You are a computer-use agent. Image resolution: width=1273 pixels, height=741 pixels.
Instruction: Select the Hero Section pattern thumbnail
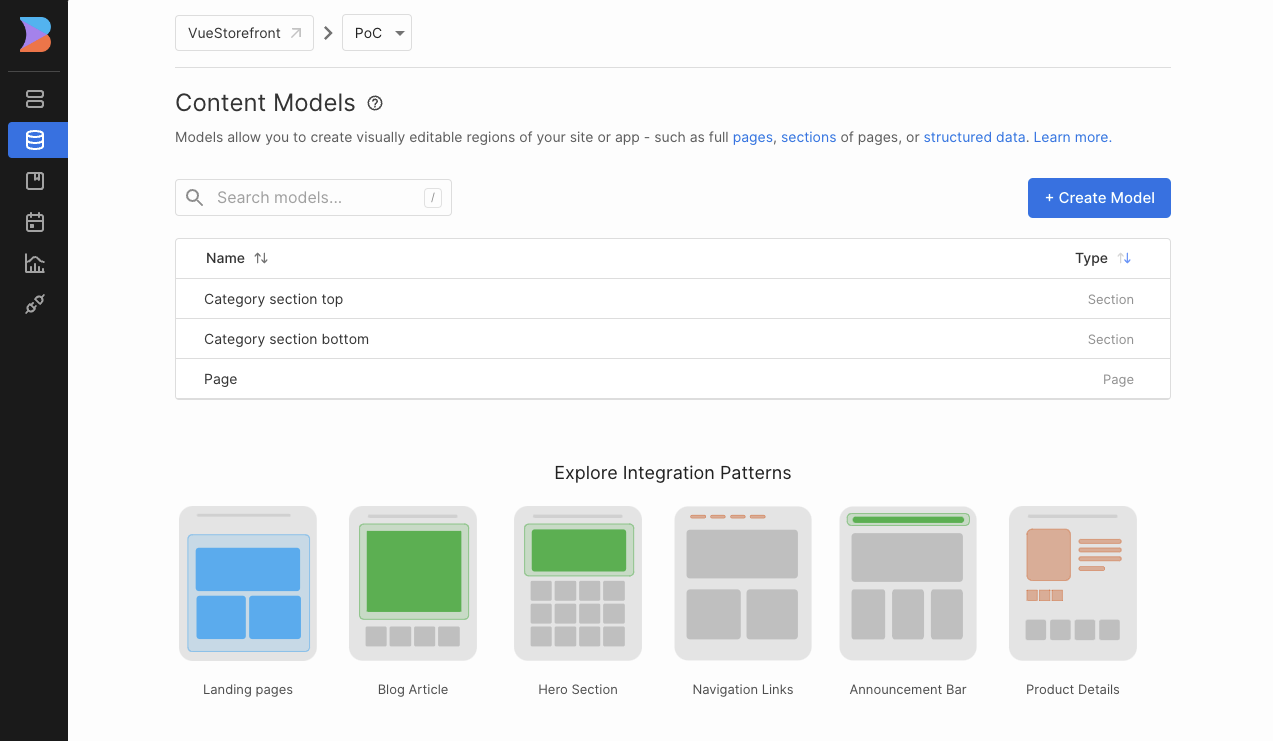point(578,583)
